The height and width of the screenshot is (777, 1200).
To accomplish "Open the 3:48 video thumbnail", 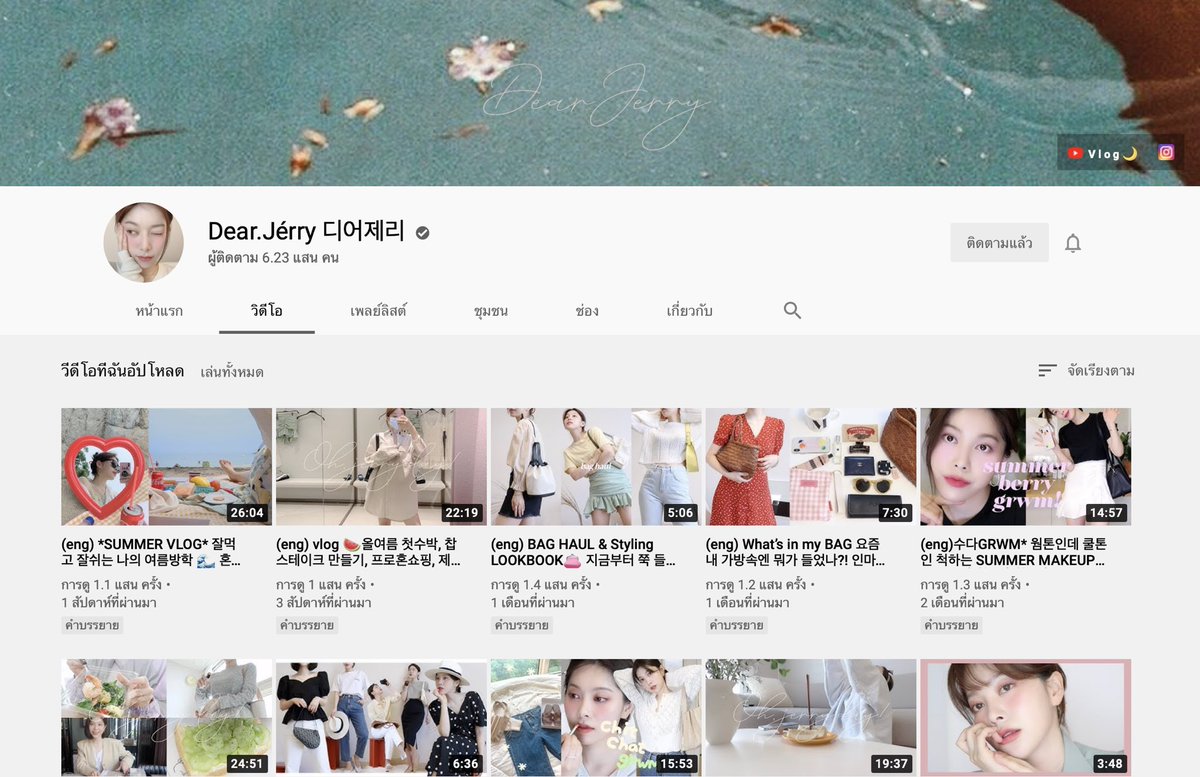I will pyautogui.click(x=1026, y=718).
